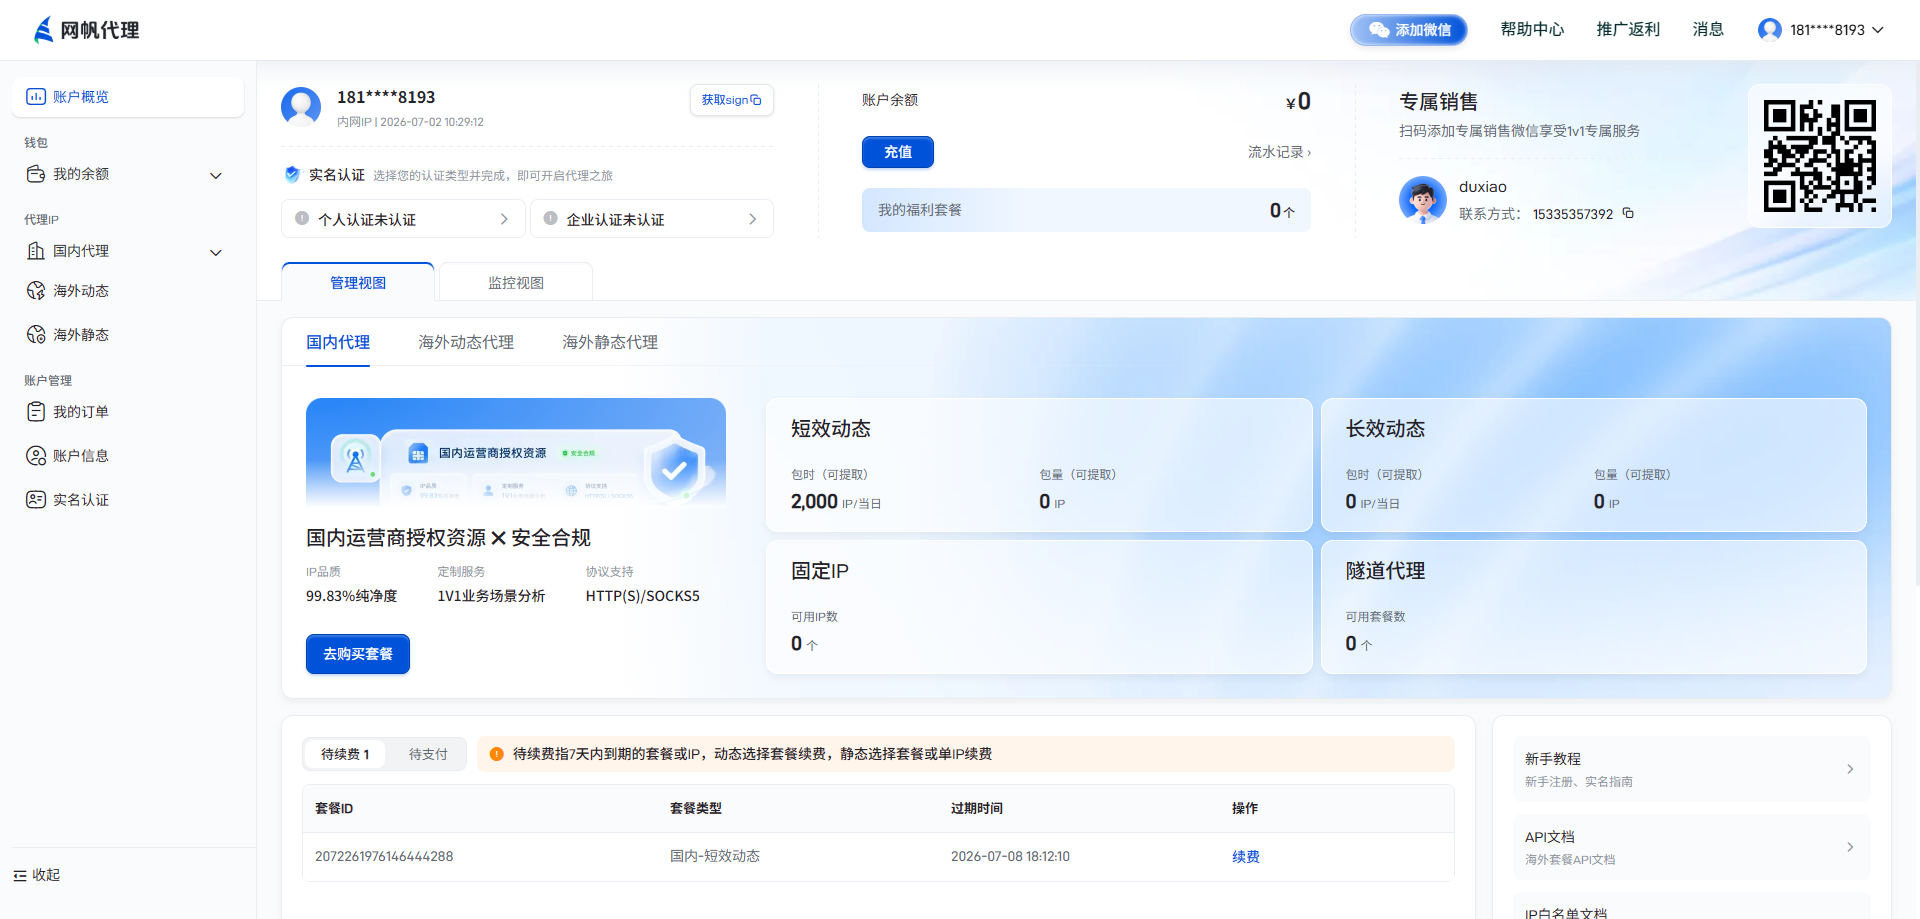
Task: Click 我的订单 in the sidebar
Action: [x=81, y=412]
